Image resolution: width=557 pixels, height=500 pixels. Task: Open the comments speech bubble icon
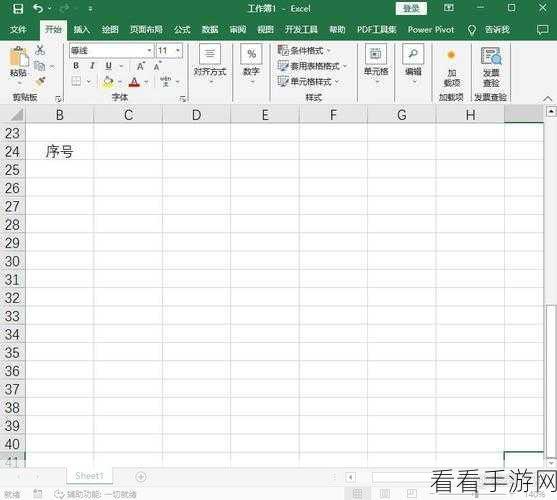pyautogui.click(x=542, y=30)
